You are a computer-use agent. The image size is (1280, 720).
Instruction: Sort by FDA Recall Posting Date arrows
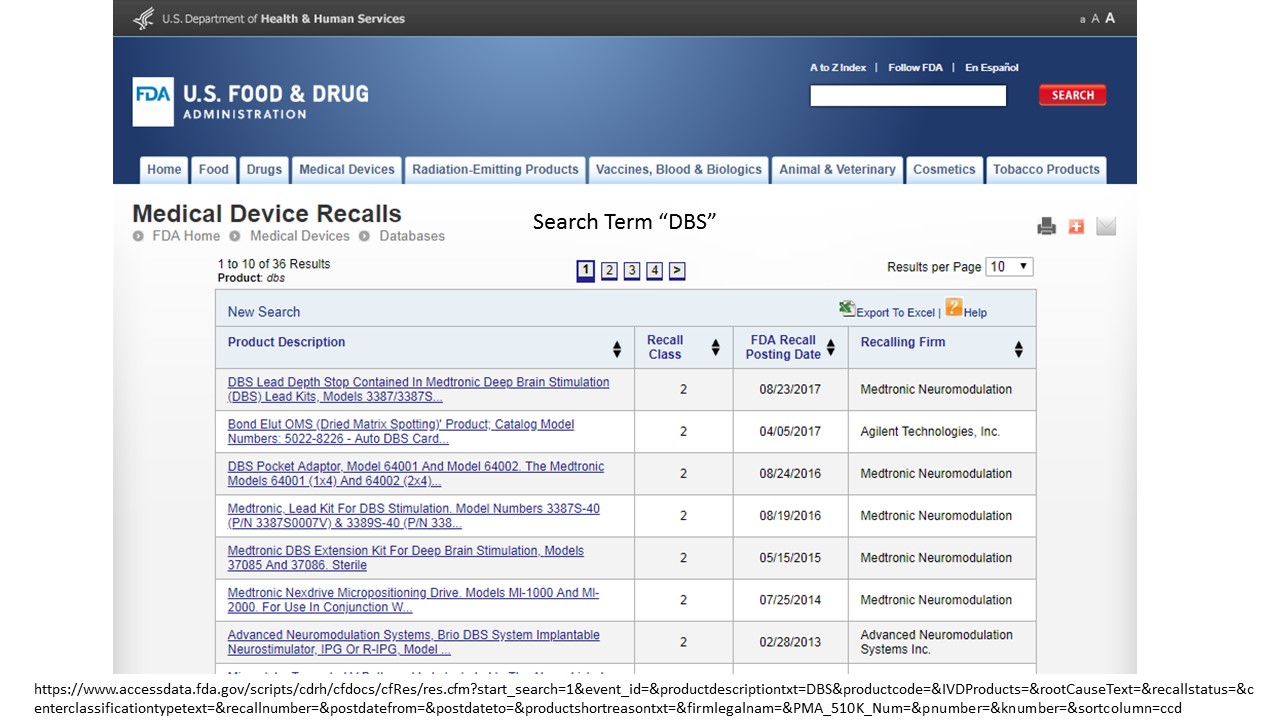click(830, 348)
